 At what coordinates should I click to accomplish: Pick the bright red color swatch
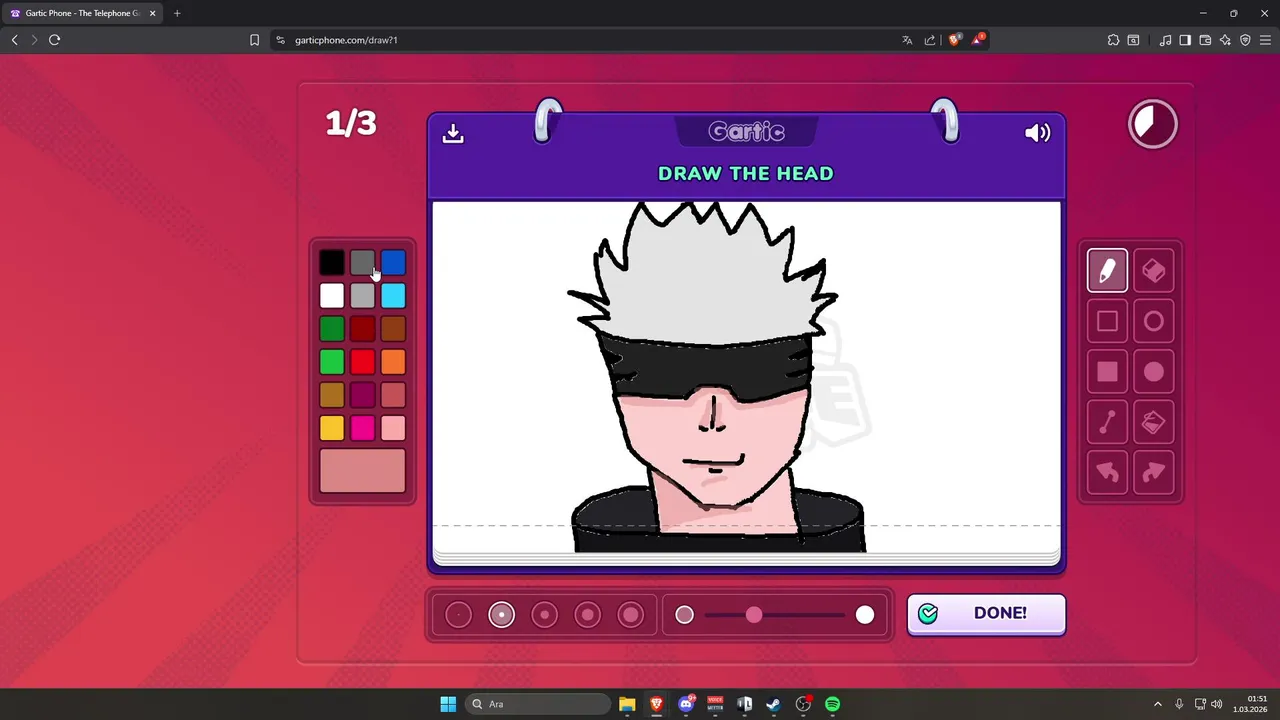(362, 362)
